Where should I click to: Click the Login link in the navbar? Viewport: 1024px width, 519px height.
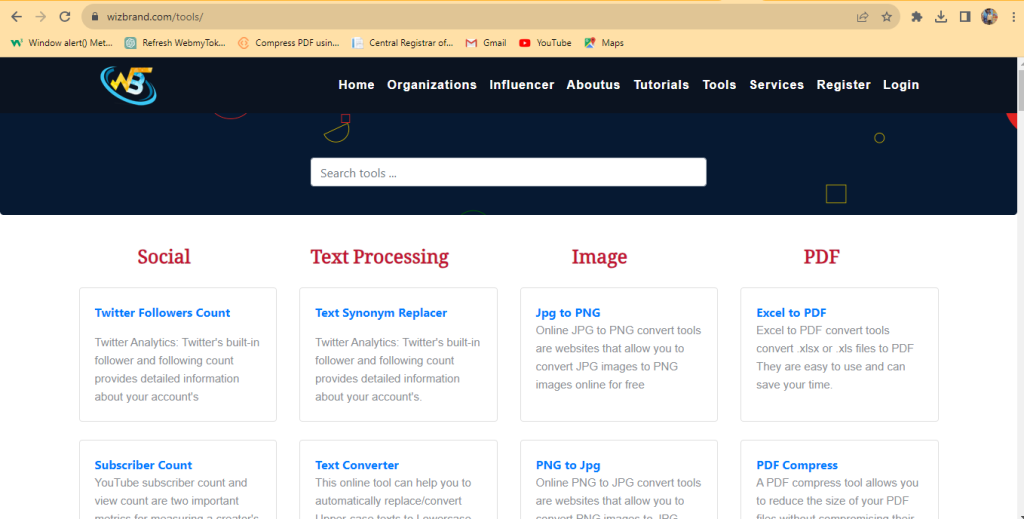(x=900, y=85)
